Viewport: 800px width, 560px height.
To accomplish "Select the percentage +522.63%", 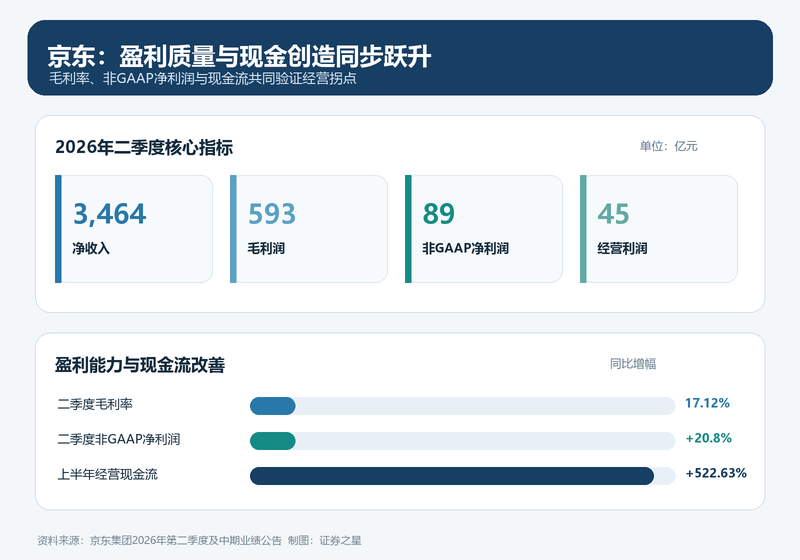I will [716, 473].
